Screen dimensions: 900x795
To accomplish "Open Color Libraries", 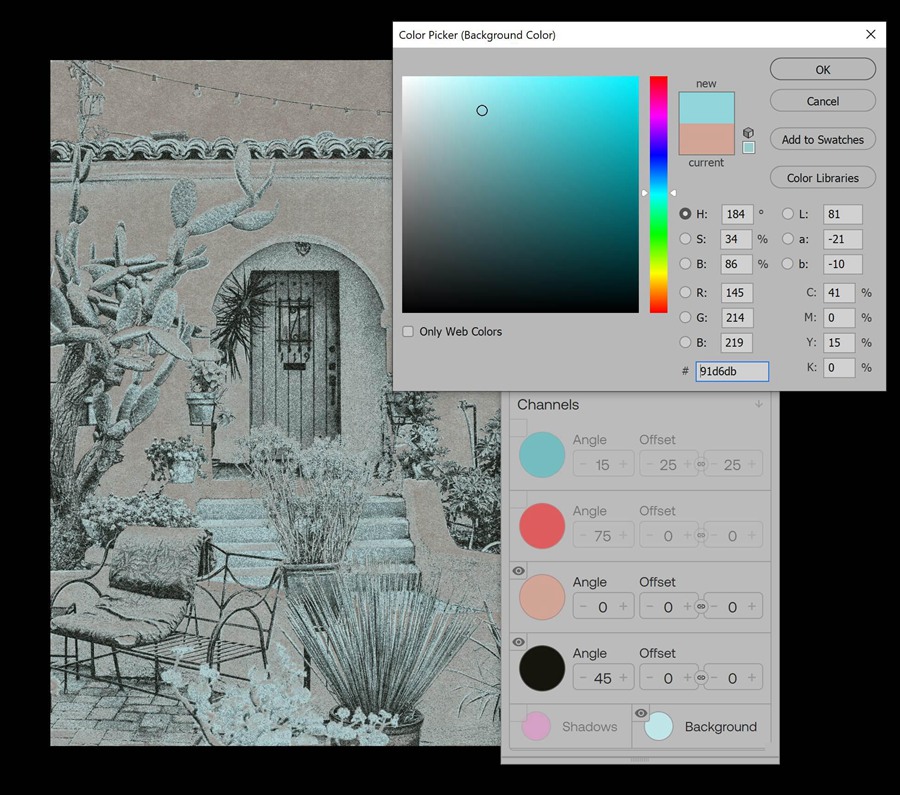I will click(822, 178).
